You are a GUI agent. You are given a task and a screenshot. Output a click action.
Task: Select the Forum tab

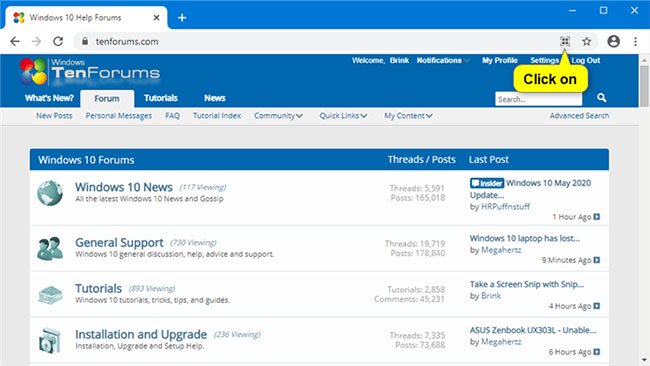pos(107,99)
